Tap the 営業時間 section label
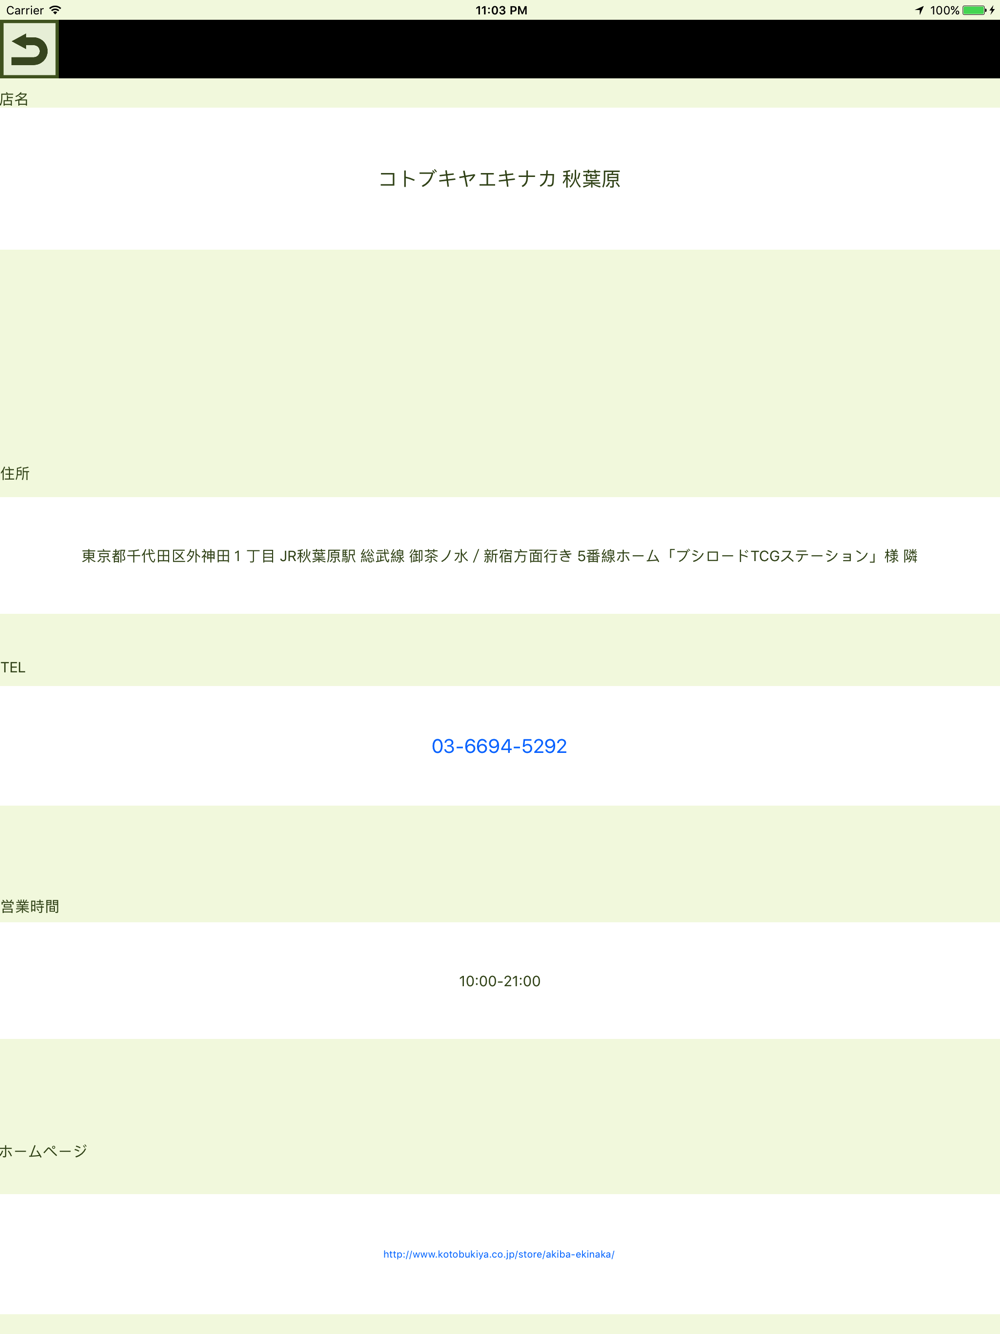This screenshot has width=1000, height=1334. click(30, 906)
